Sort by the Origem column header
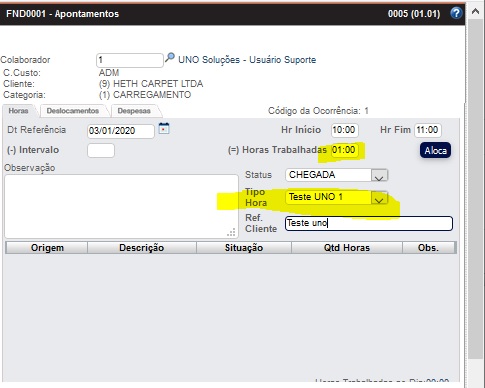Screen dimensions: 485x388 coord(47,248)
